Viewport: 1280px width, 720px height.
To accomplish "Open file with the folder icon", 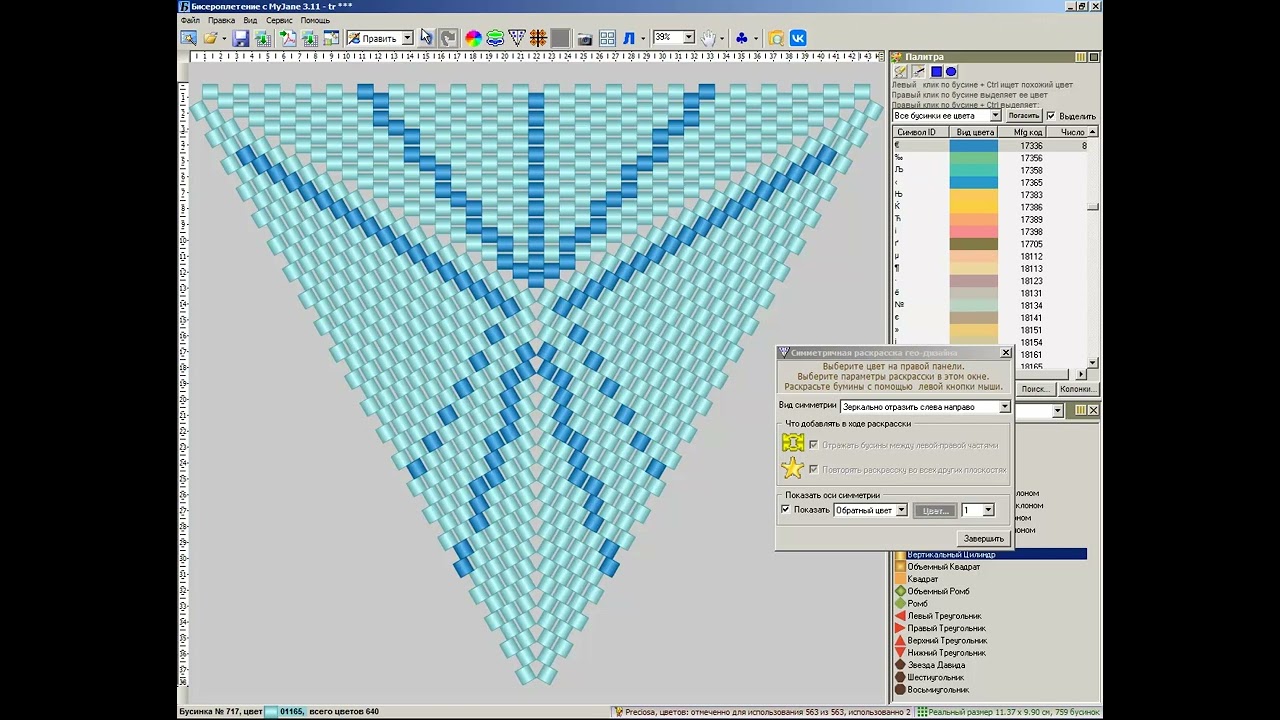I will [210, 38].
